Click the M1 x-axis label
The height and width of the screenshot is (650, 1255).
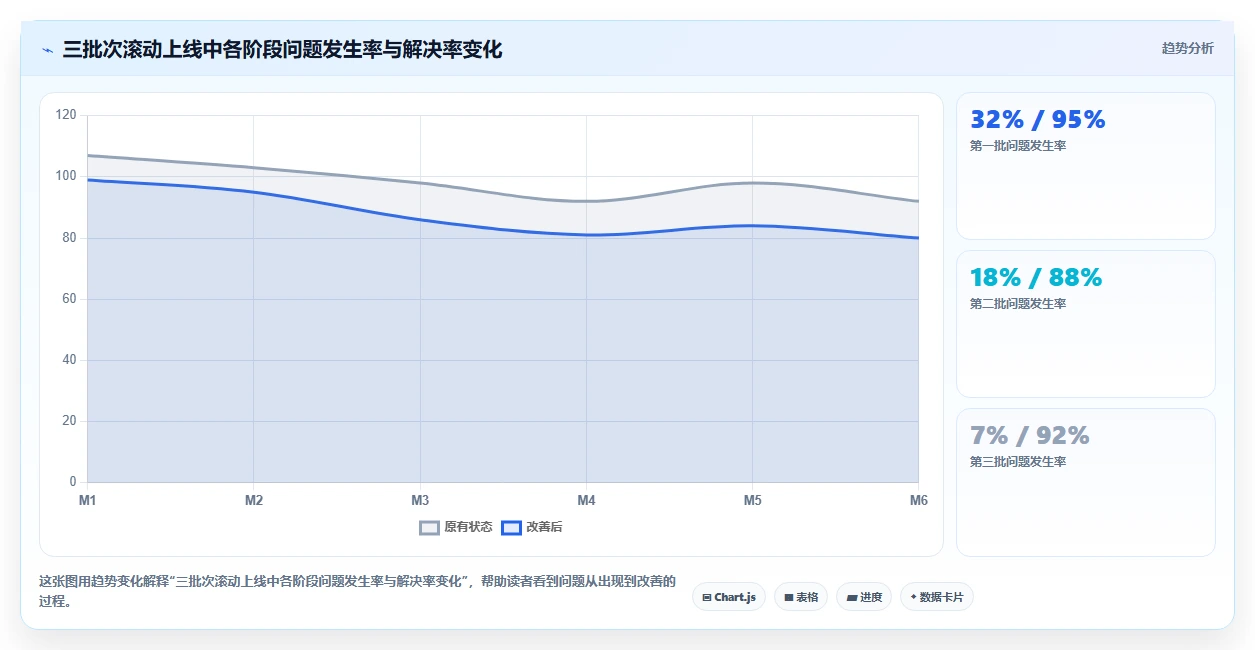pos(88,500)
